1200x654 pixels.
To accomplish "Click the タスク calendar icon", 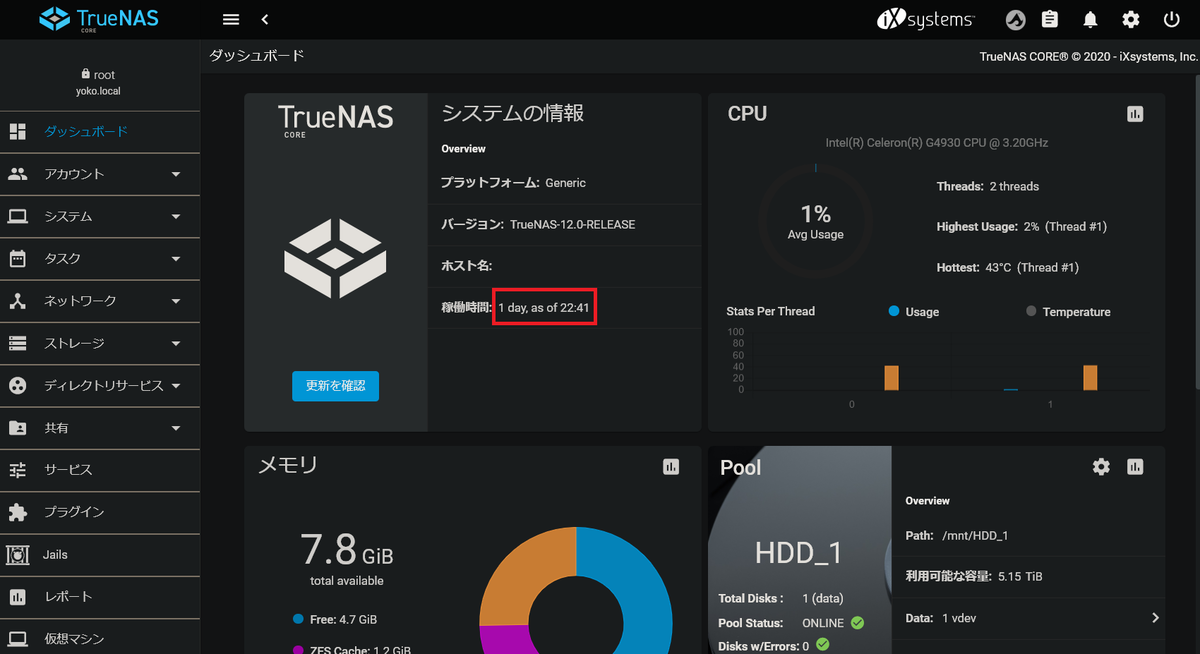I will pos(18,258).
